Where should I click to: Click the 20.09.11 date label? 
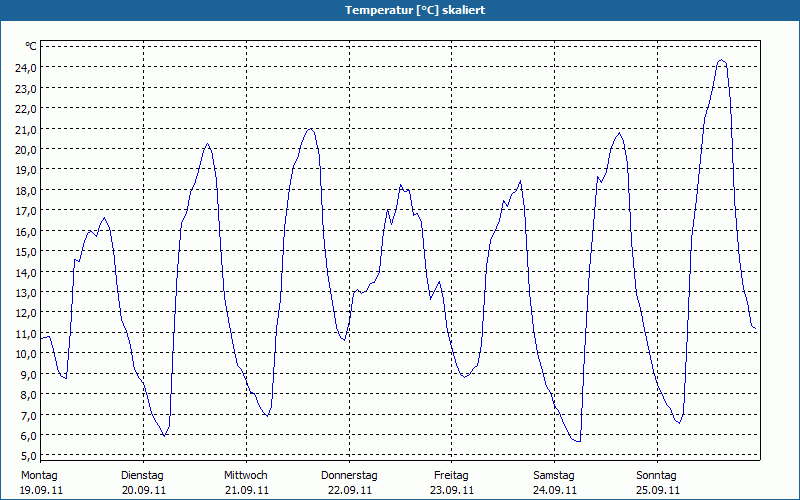[144, 490]
